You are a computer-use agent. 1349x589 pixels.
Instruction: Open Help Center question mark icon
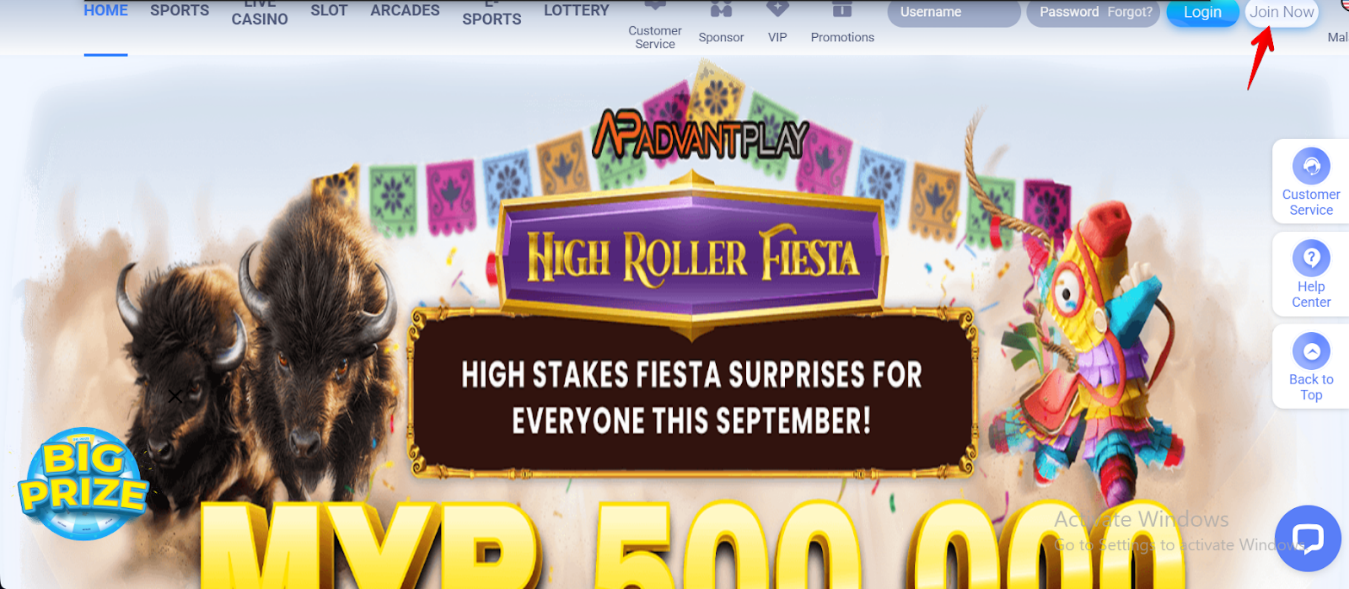(1311, 258)
